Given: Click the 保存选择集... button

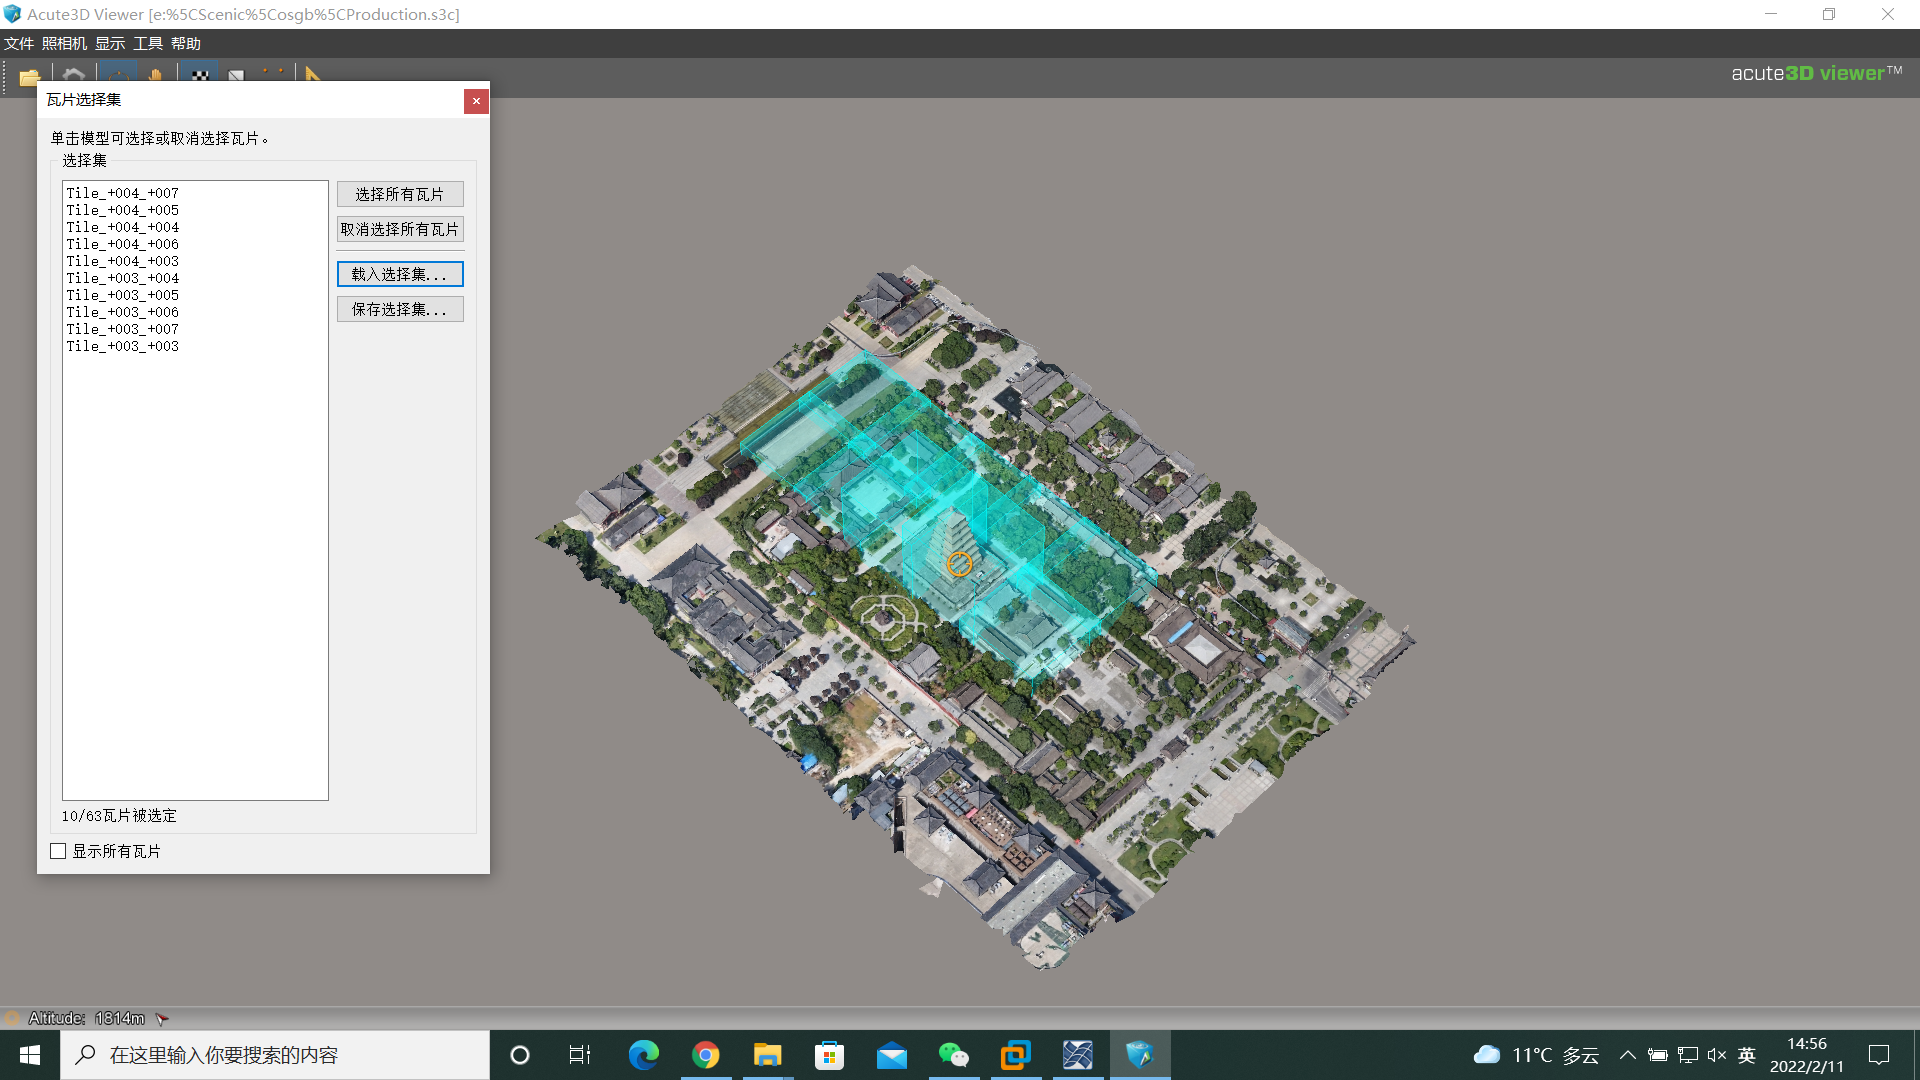Looking at the screenshot, I should coord(399,309).
